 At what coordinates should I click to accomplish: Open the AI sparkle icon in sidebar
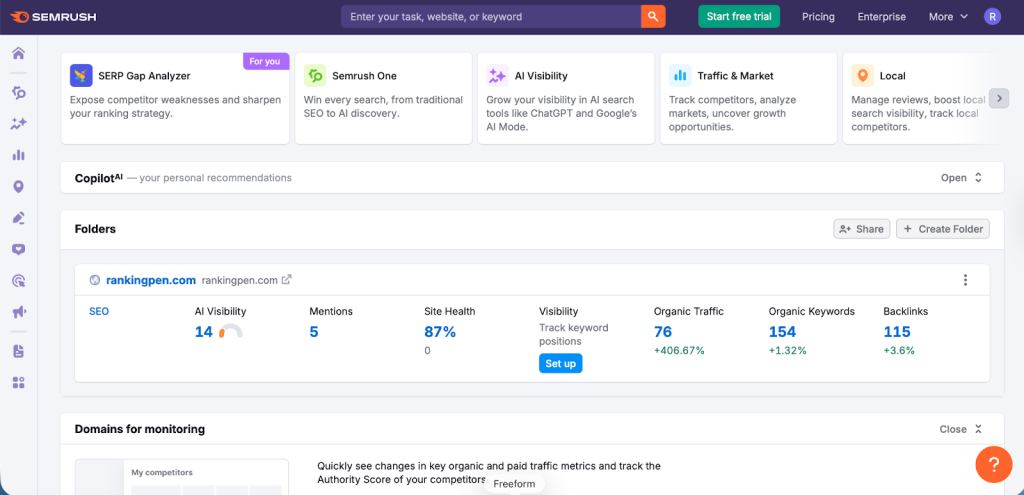[18, 124]
